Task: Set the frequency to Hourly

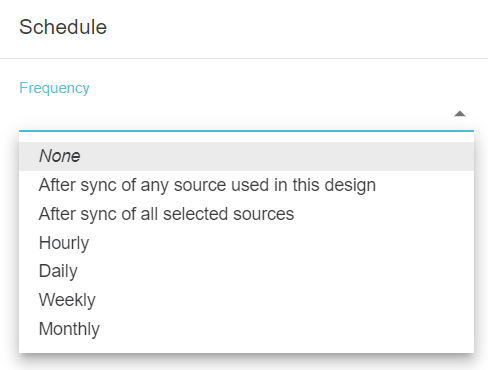Action: pos(246,243)
